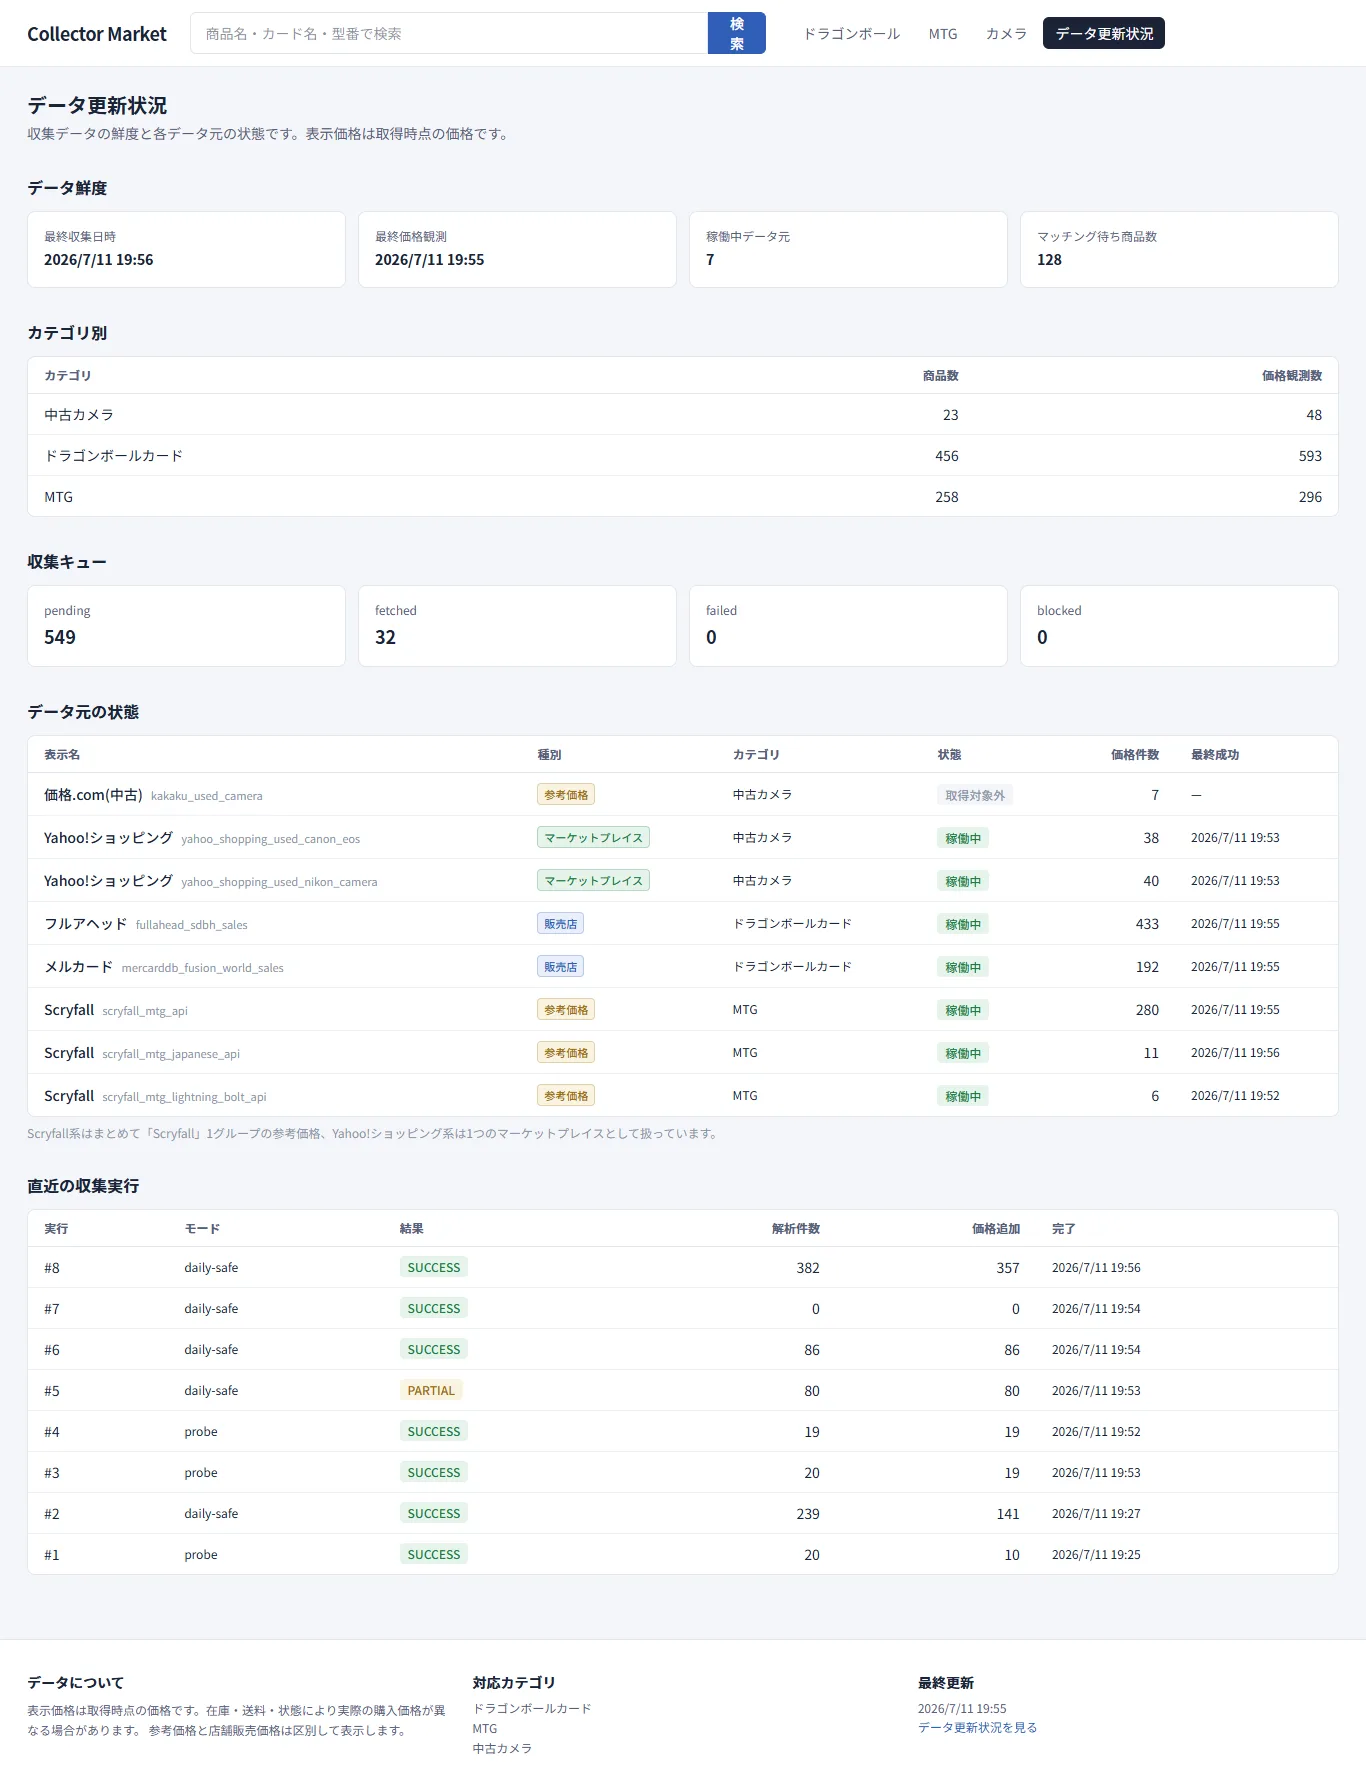Click the 解析件数 value 382 for run #8
1366x1788 pixels.
[x=808, y=1268]
